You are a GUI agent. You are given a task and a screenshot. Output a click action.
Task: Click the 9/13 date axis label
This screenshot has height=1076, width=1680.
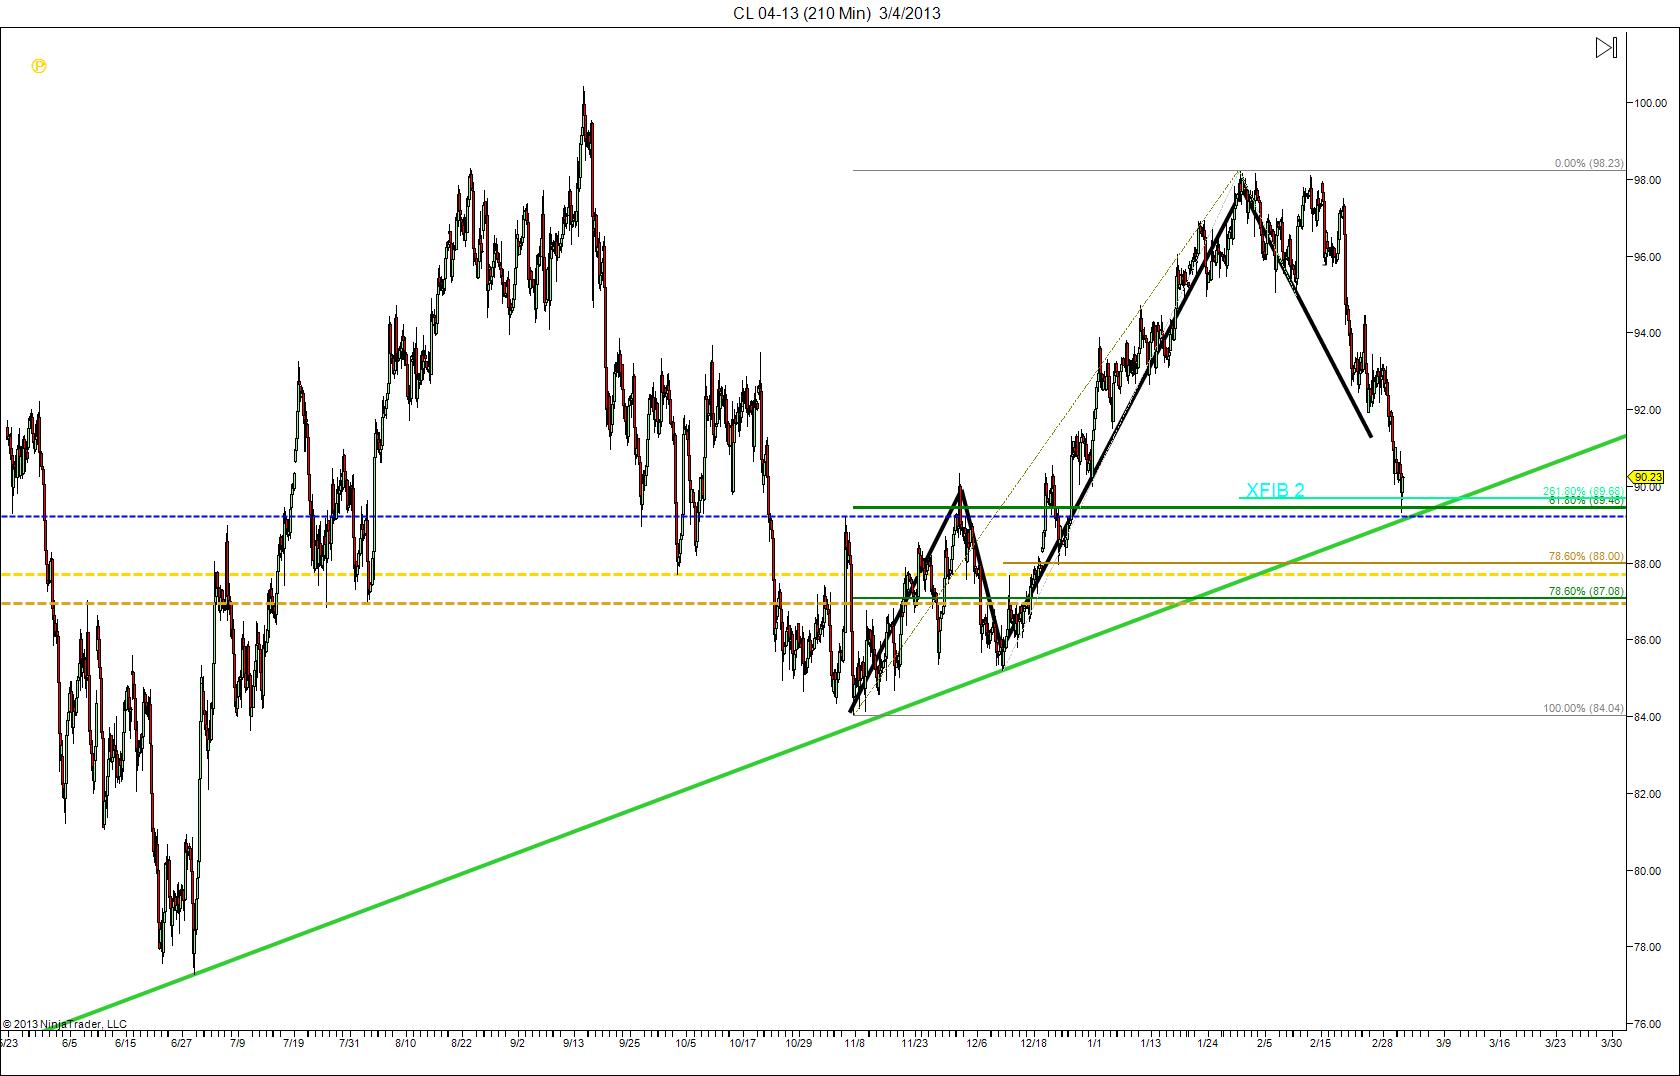click(573, 1043)
